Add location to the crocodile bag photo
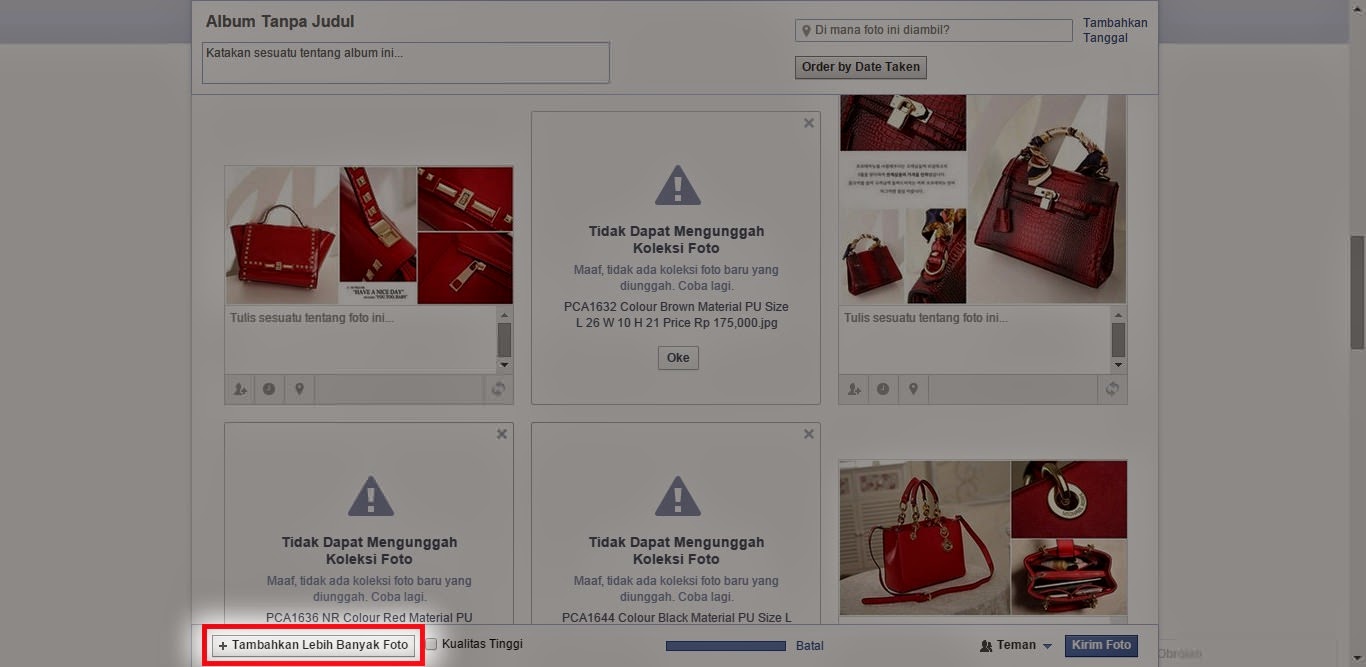Viewport: 1366px width, 667px height. tap(913, 389)
